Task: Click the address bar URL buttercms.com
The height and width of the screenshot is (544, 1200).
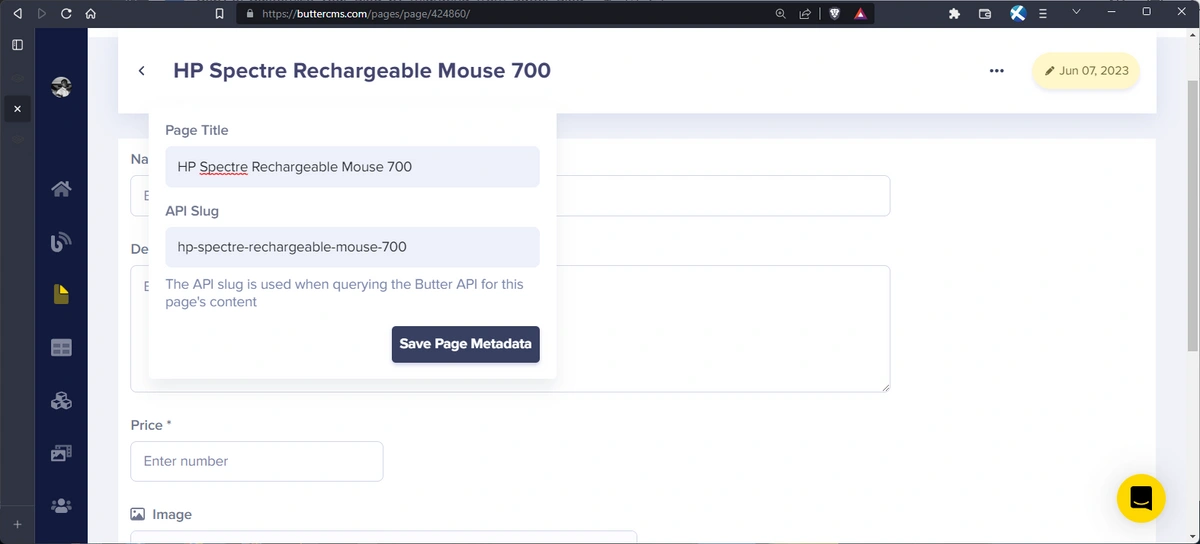Action: click(365, 14)
